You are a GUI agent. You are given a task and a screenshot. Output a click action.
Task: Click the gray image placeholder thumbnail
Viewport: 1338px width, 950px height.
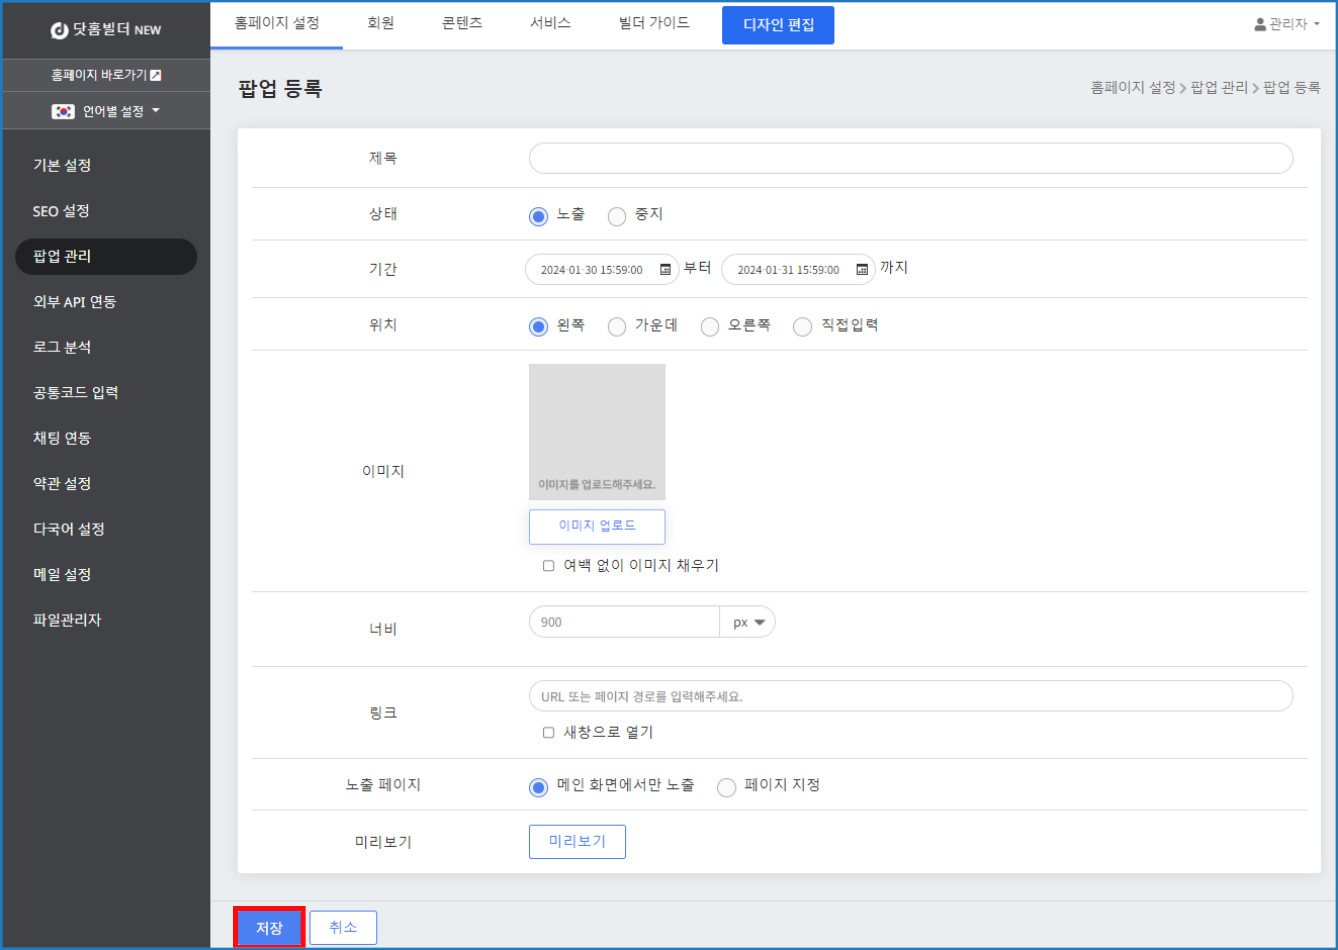(597, 430)
